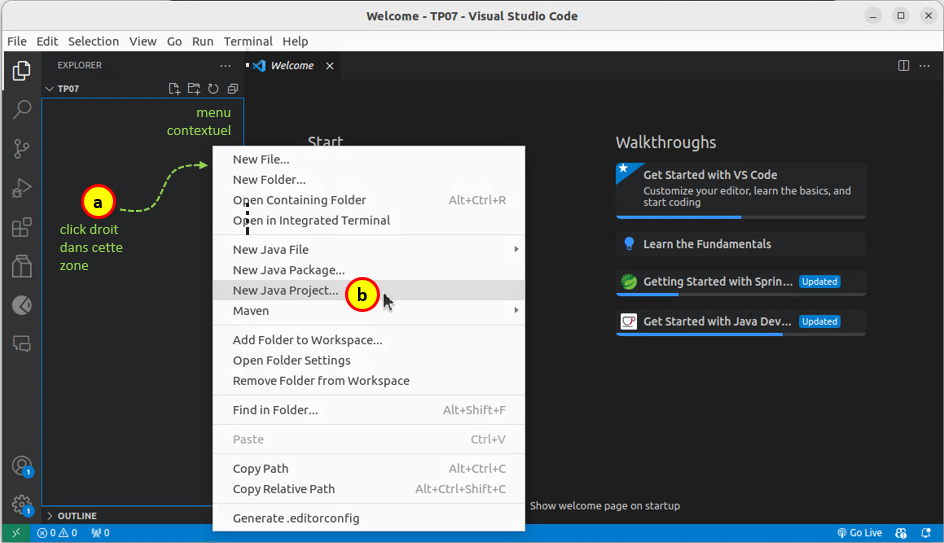Split the editor to the right

[x=903, y=66]
